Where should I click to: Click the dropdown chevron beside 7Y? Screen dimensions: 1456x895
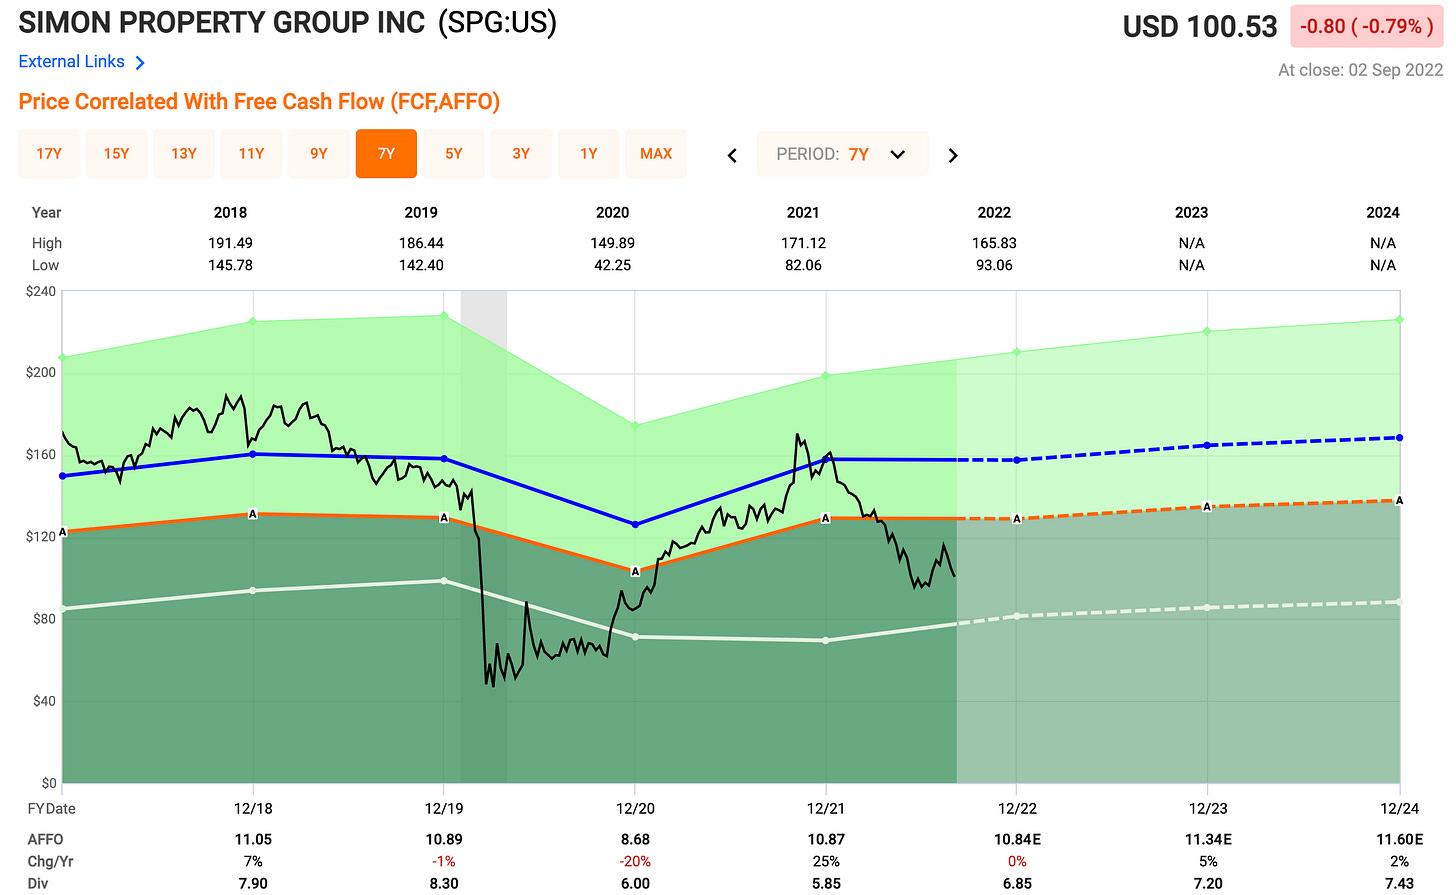tap(898, 155)
